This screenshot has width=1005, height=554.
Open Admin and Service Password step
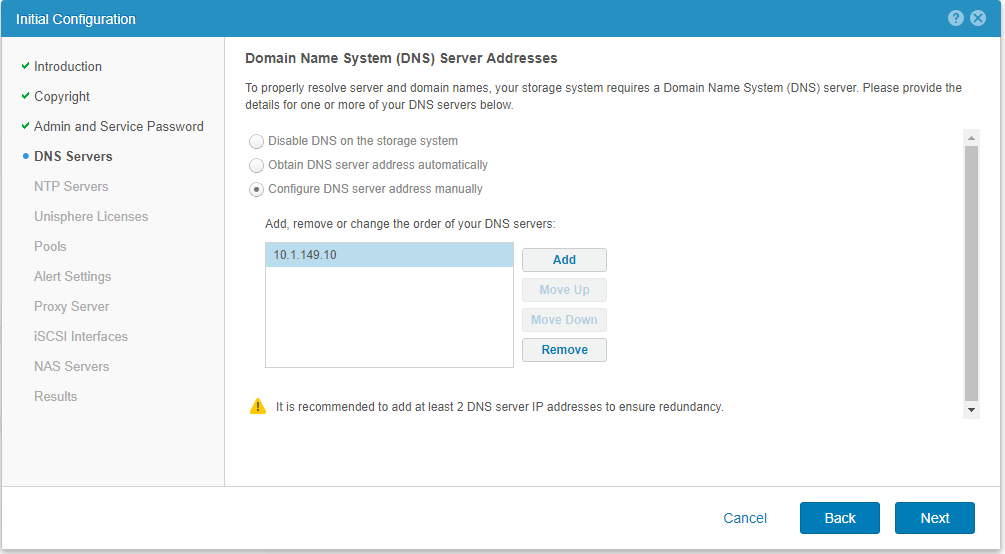coord(118,127)
